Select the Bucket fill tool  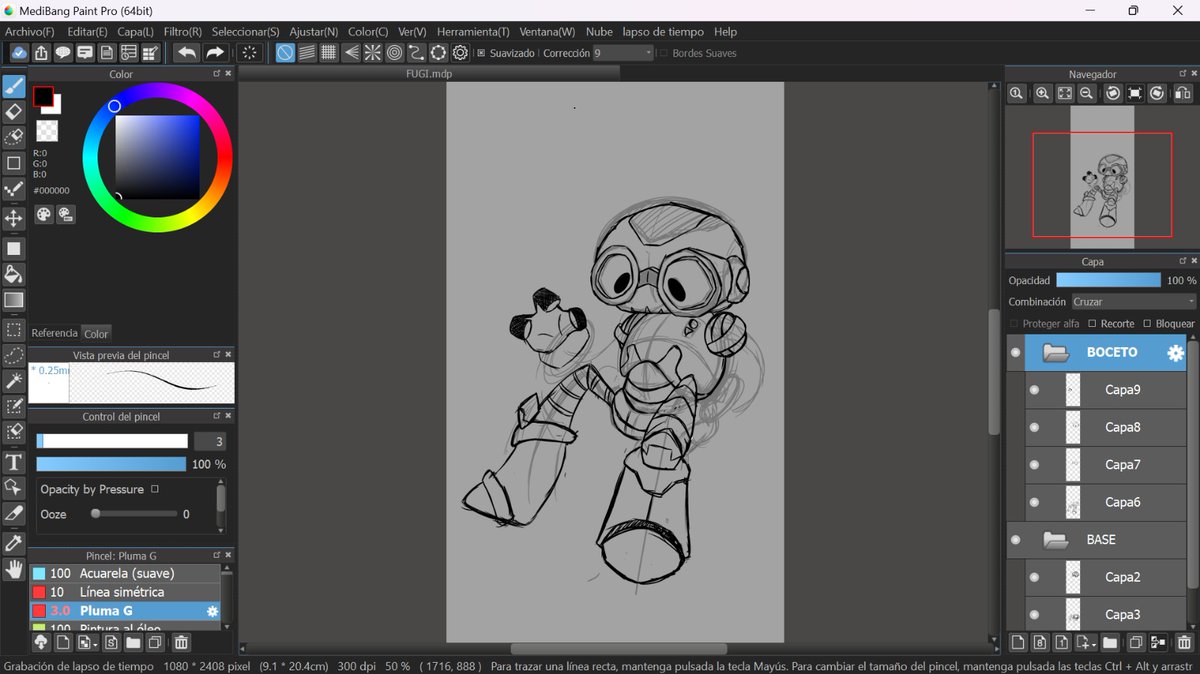point(14,274)
